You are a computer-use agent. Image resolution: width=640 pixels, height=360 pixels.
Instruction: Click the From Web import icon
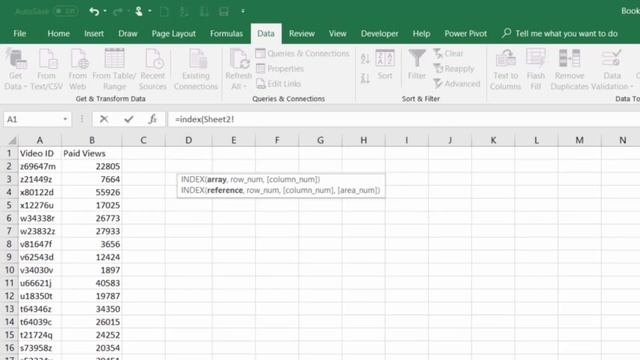(78, 69)
